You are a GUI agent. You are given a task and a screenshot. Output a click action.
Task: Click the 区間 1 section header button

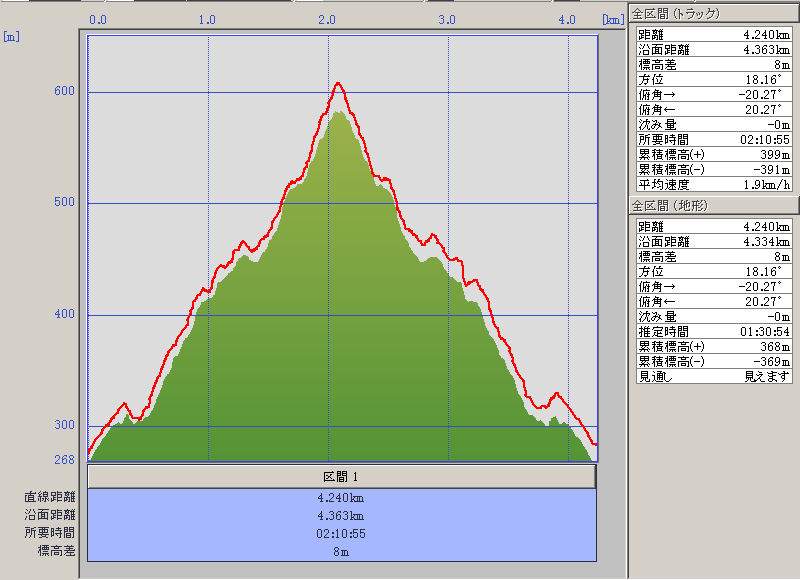[341, 477]
